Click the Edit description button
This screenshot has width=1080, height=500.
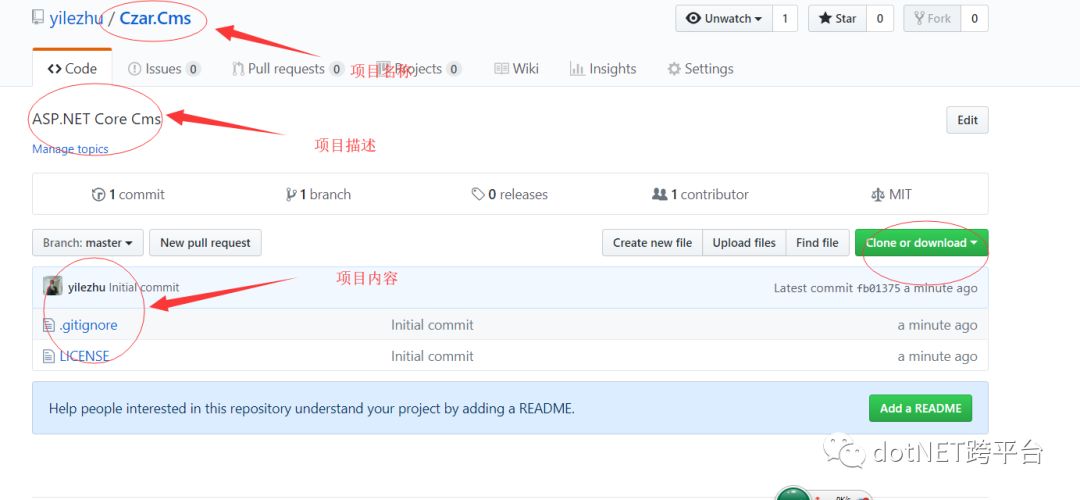967,120
